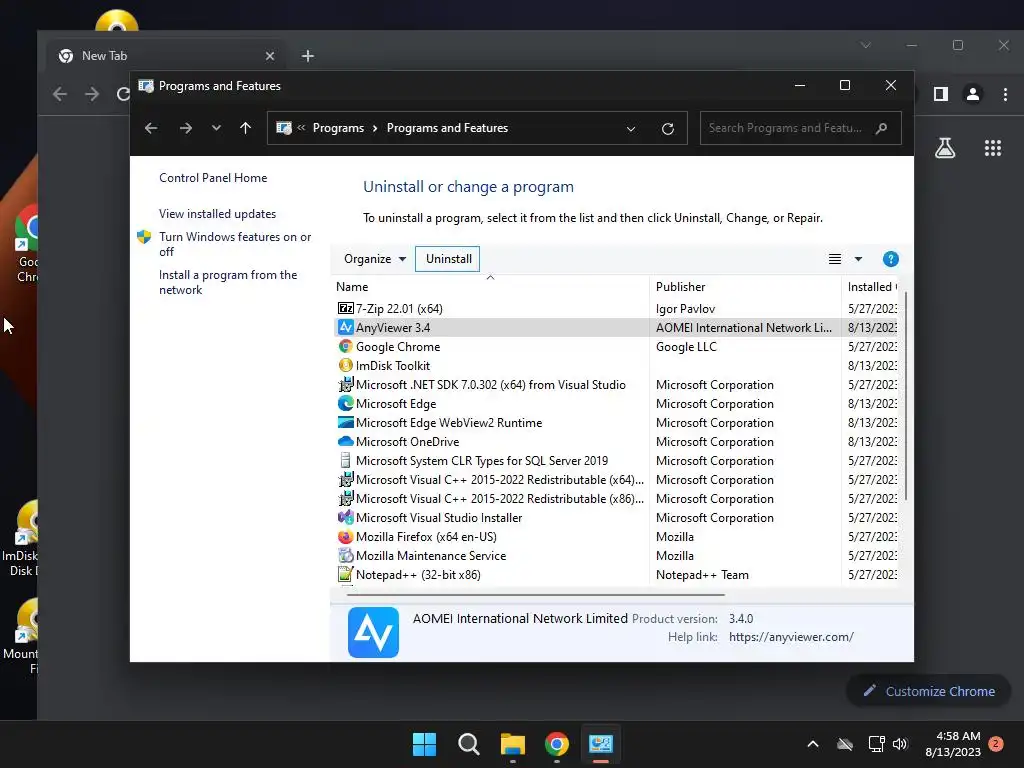1024x768 pixels.
Task: Click the Microsoft Edge icon in program list
Action: tap(345, 404)
